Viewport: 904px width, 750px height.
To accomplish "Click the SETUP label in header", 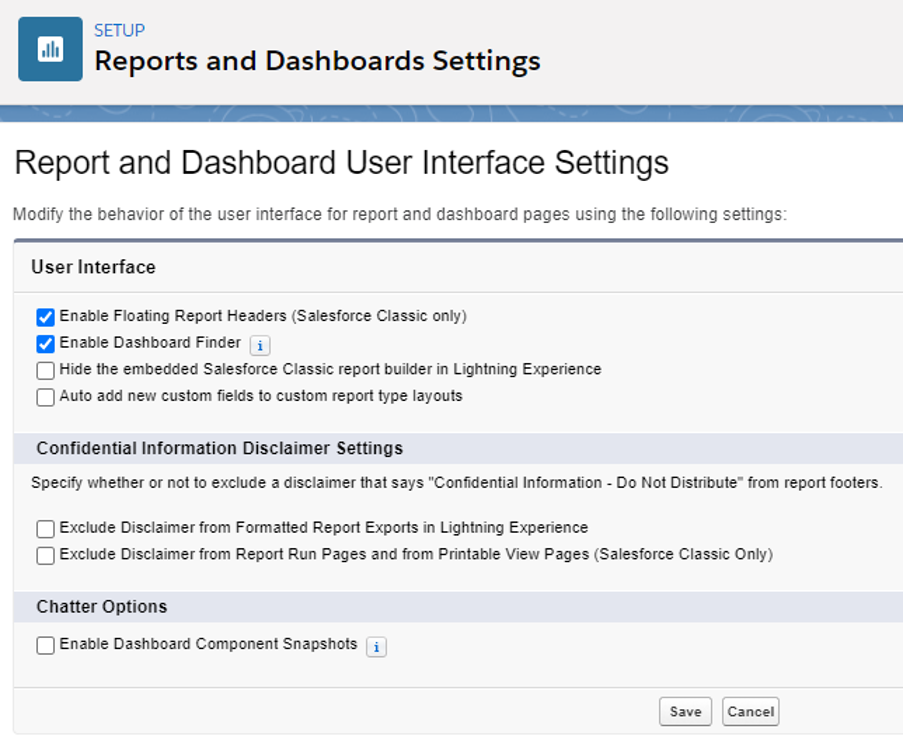I will tap(119, 30).
